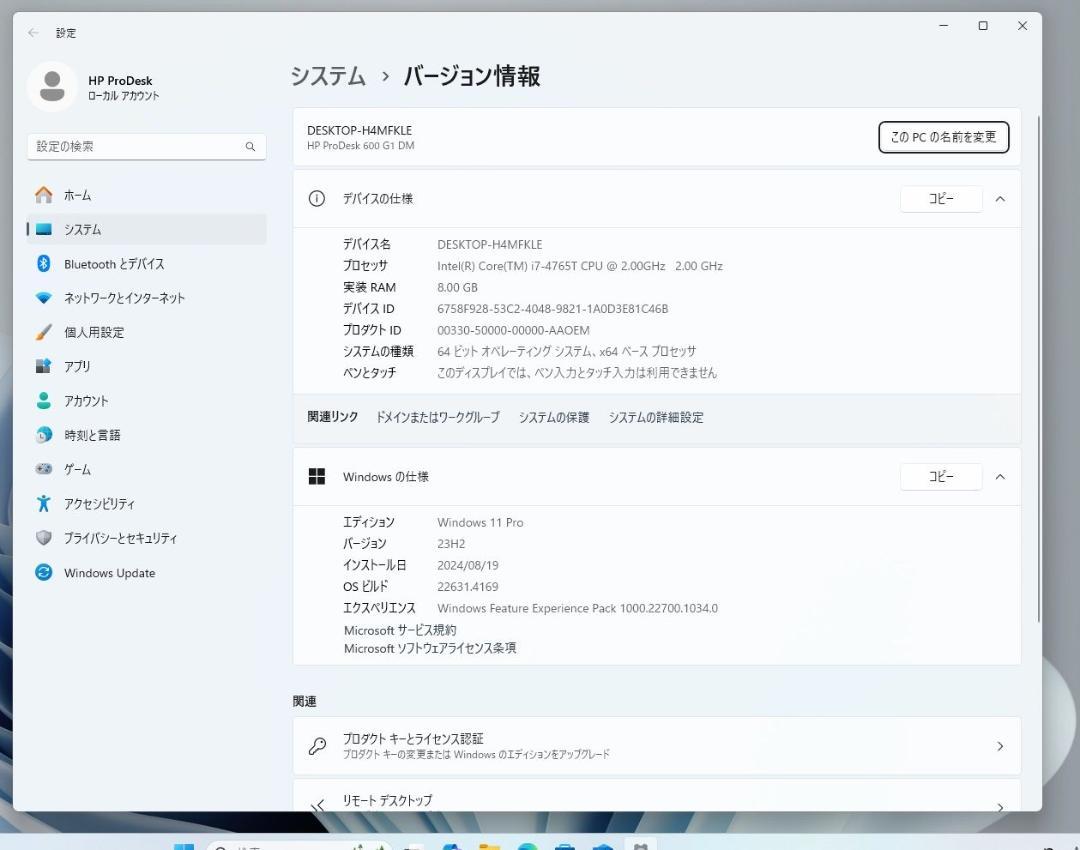The width and height of the screenshot is (1080, 850).
Task: Click the 実装 RAM value 8.00 GB
Action: [457, 287]
